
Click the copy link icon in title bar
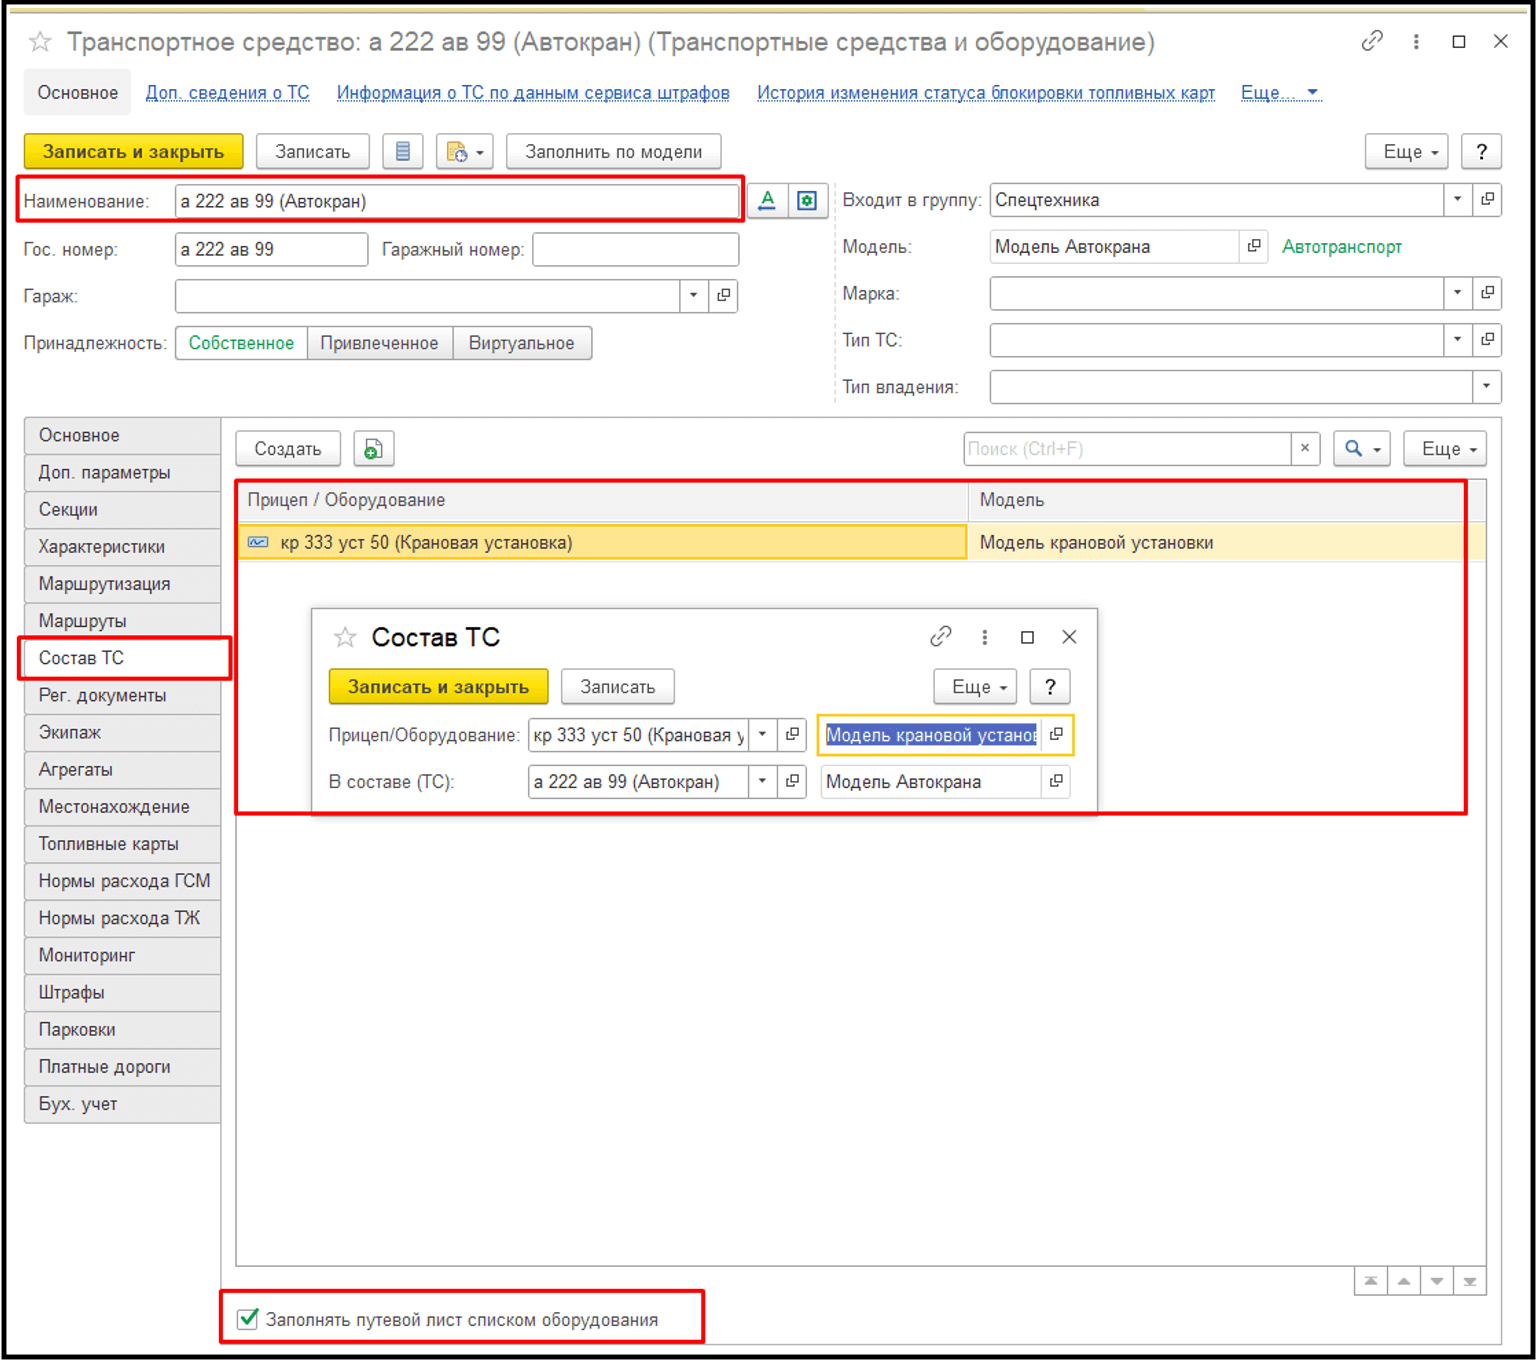[1371, 41]
